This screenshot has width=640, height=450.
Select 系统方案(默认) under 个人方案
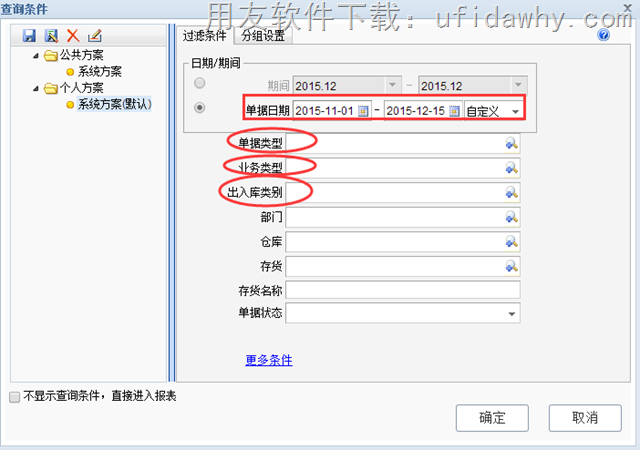(x=115, y=105)
